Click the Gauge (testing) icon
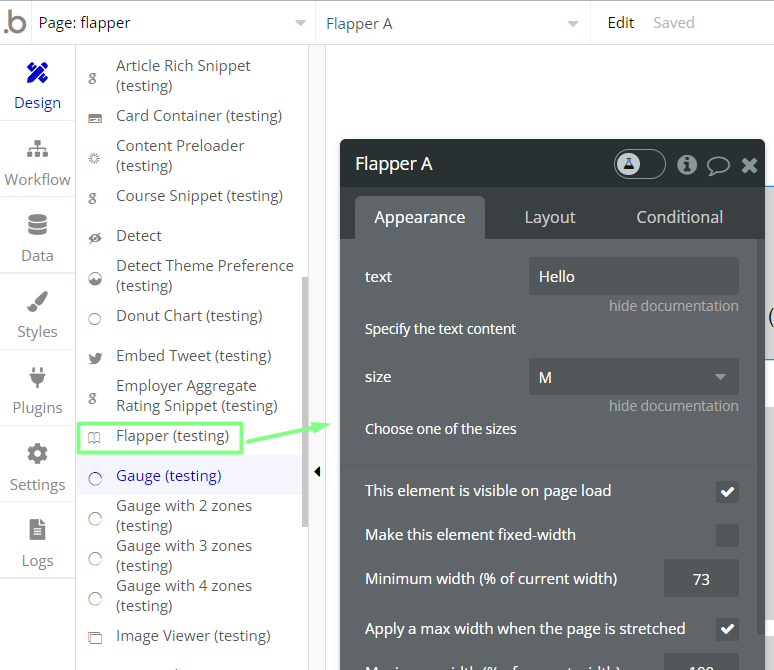Screen dimensions: 774x670 tap(95, 478)
